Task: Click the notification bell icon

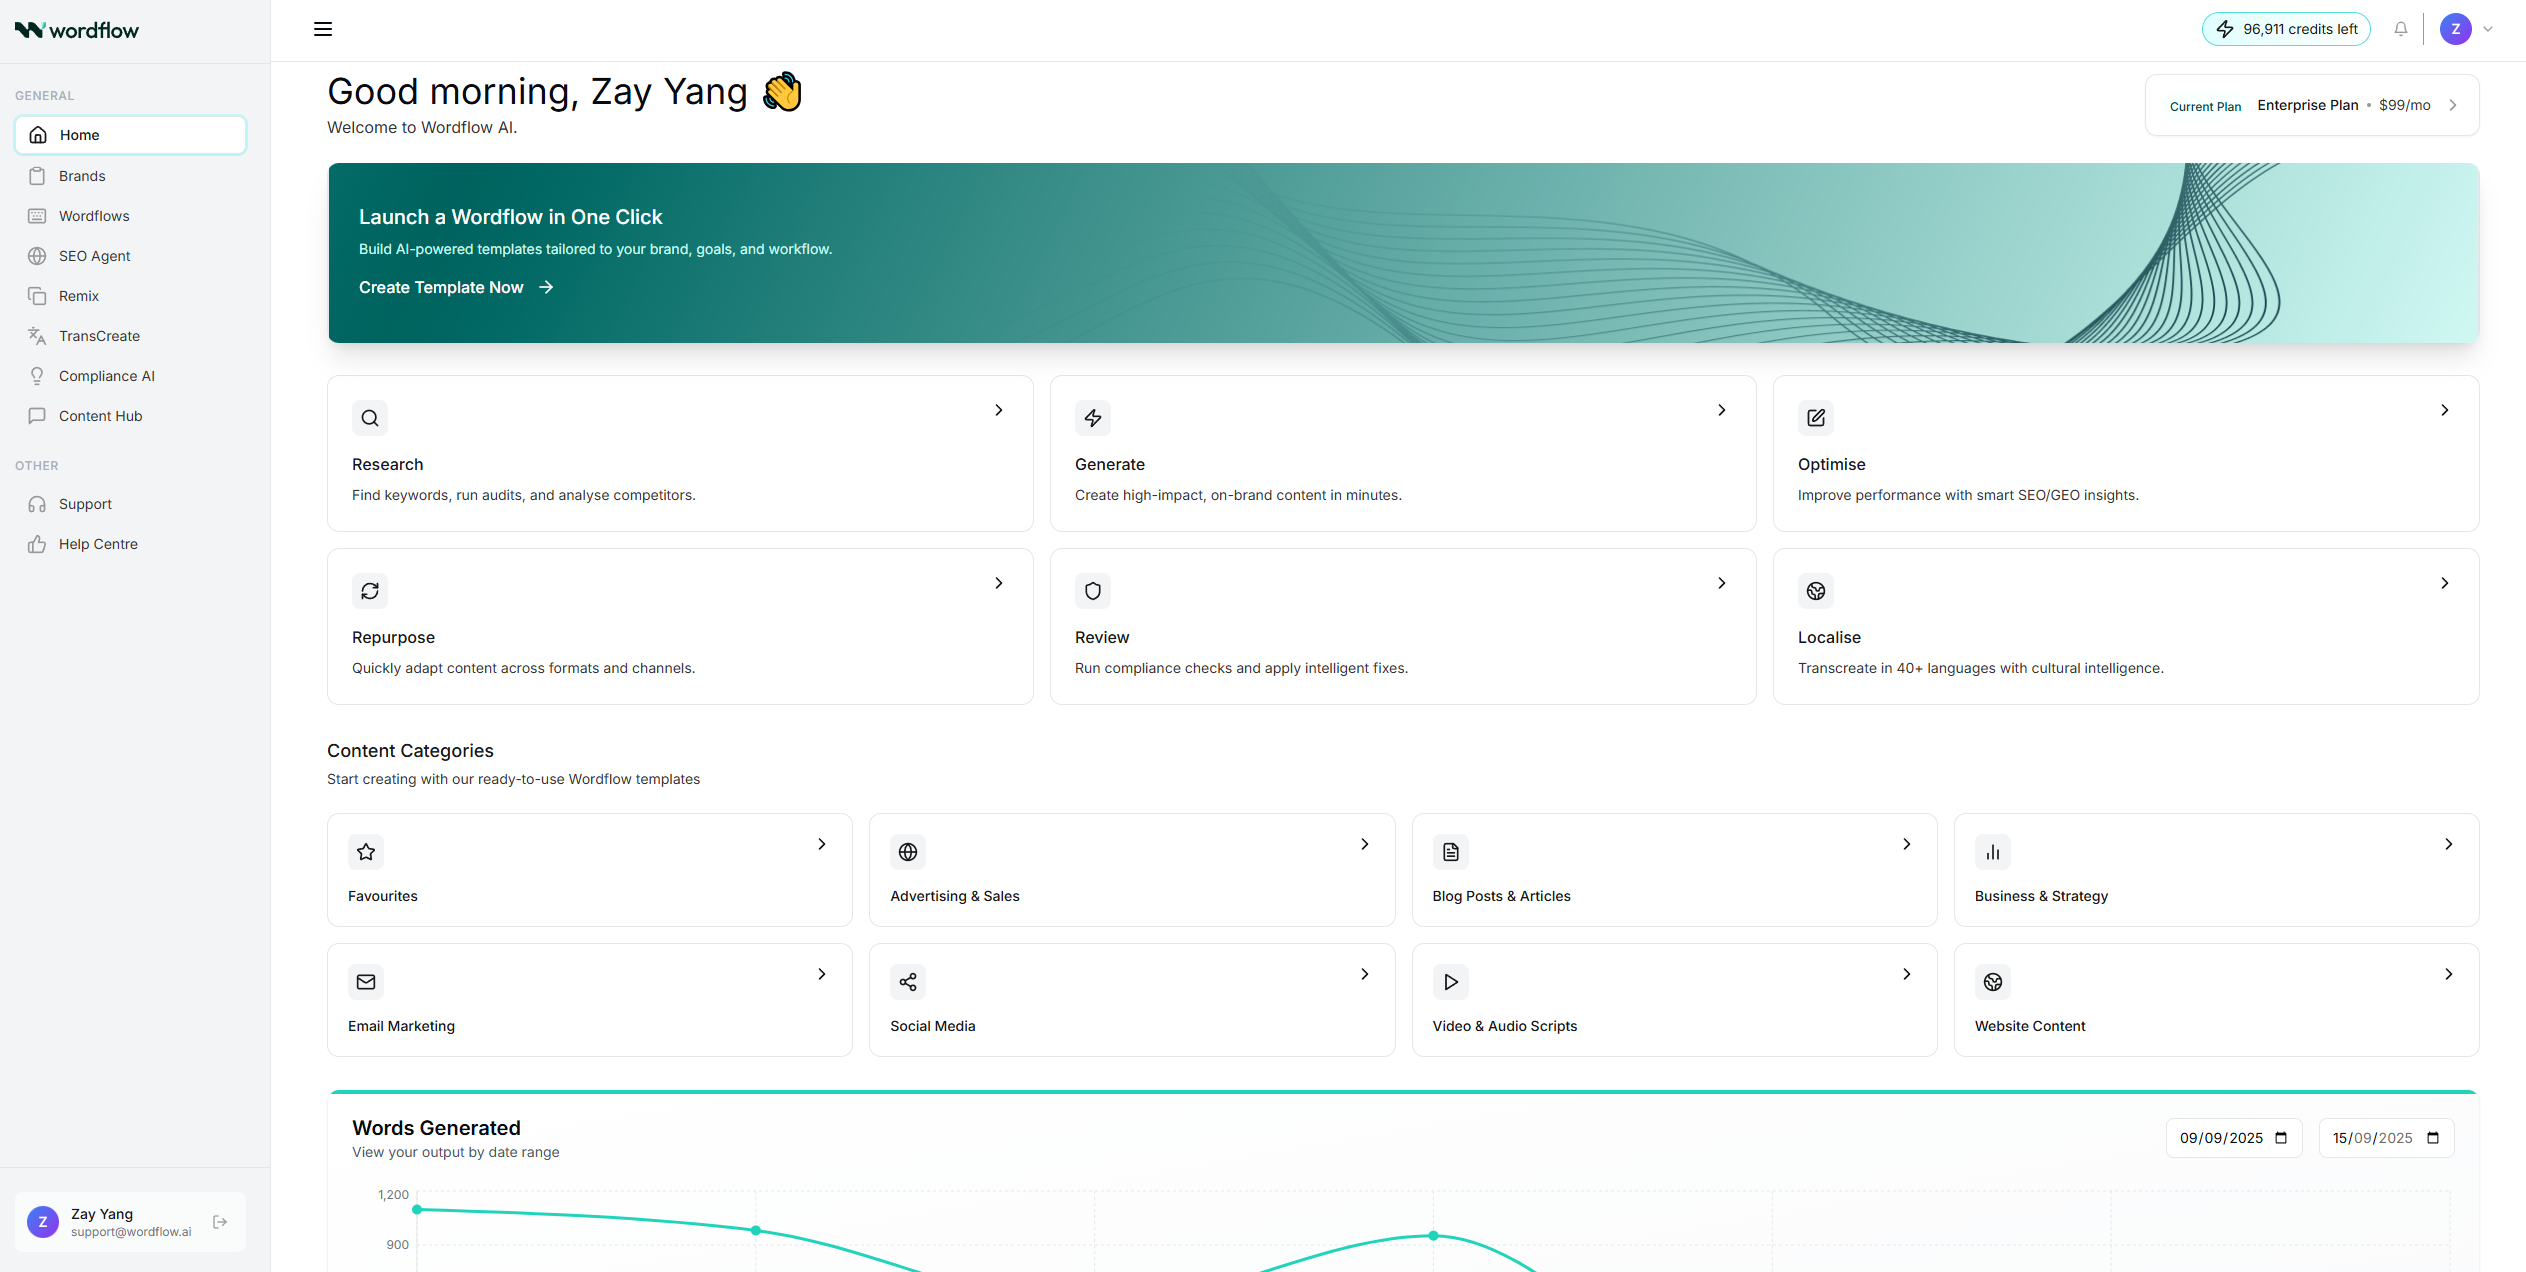Action: point(2401,28)
